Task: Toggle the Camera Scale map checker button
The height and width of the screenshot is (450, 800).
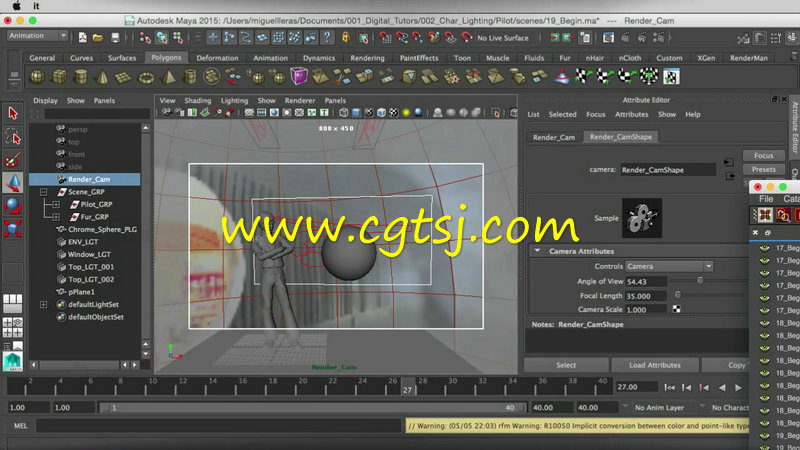Action: (x=677, y=309)
